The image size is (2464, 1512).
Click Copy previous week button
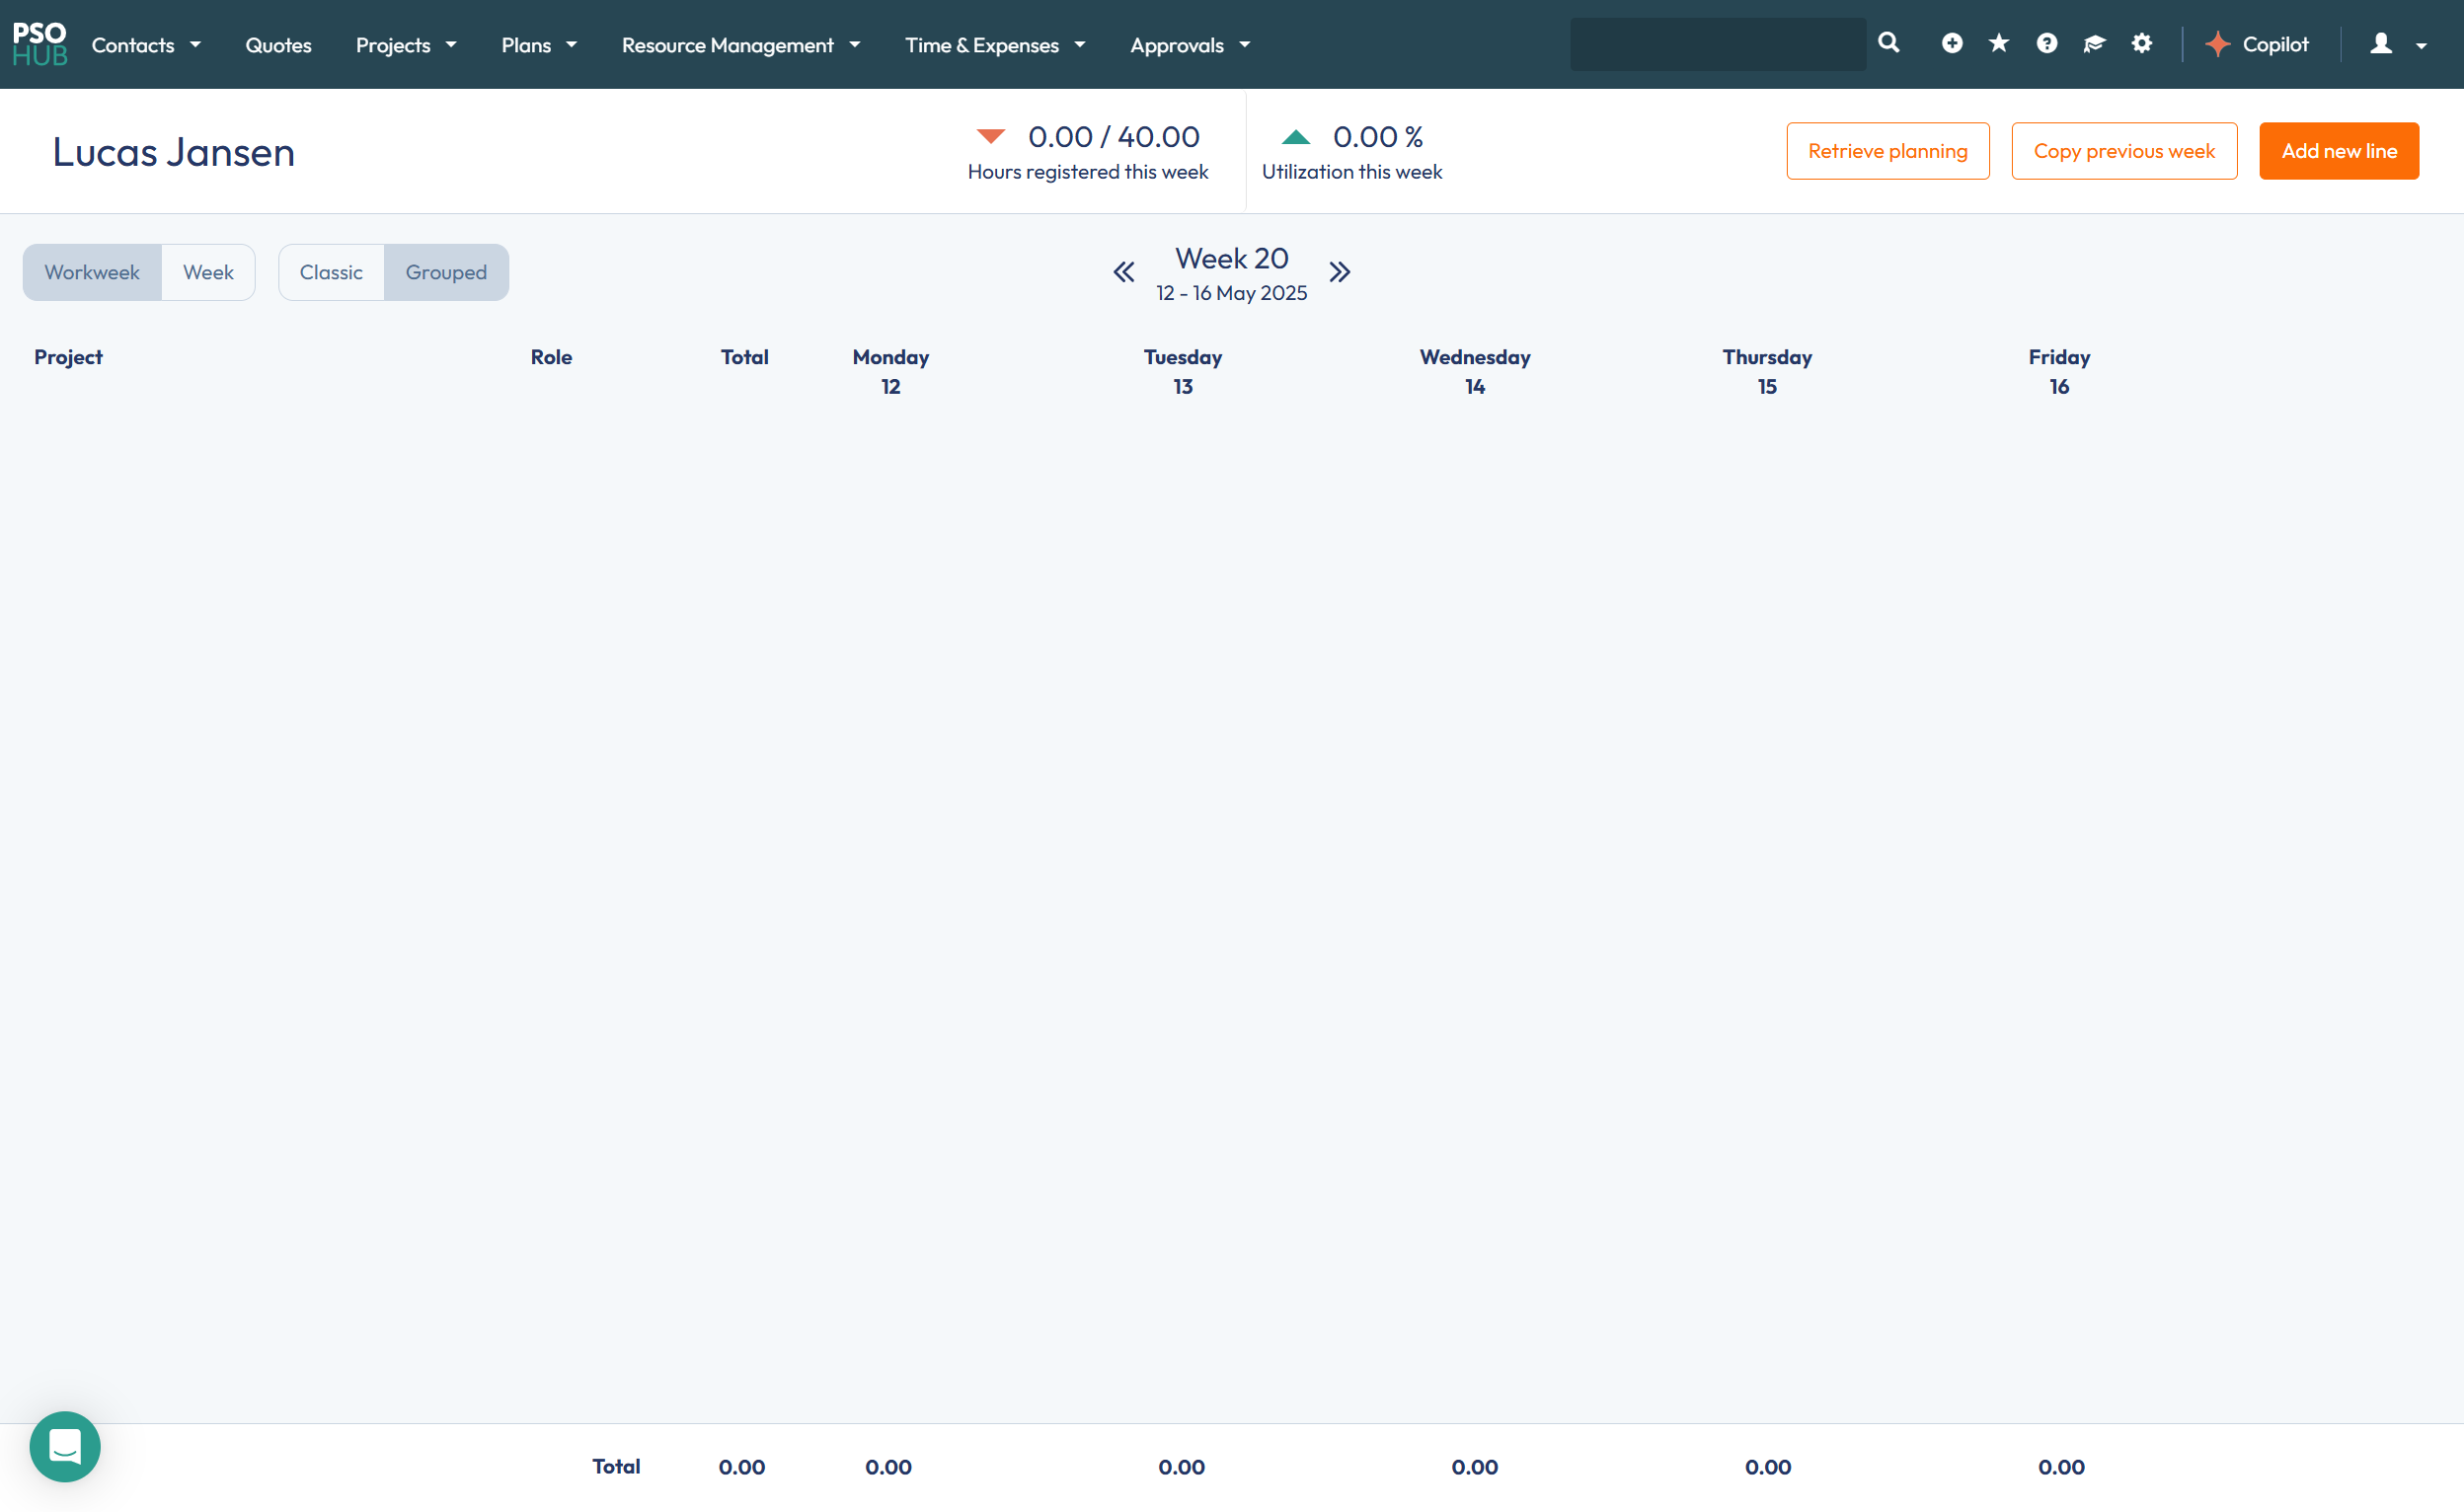2123,151
